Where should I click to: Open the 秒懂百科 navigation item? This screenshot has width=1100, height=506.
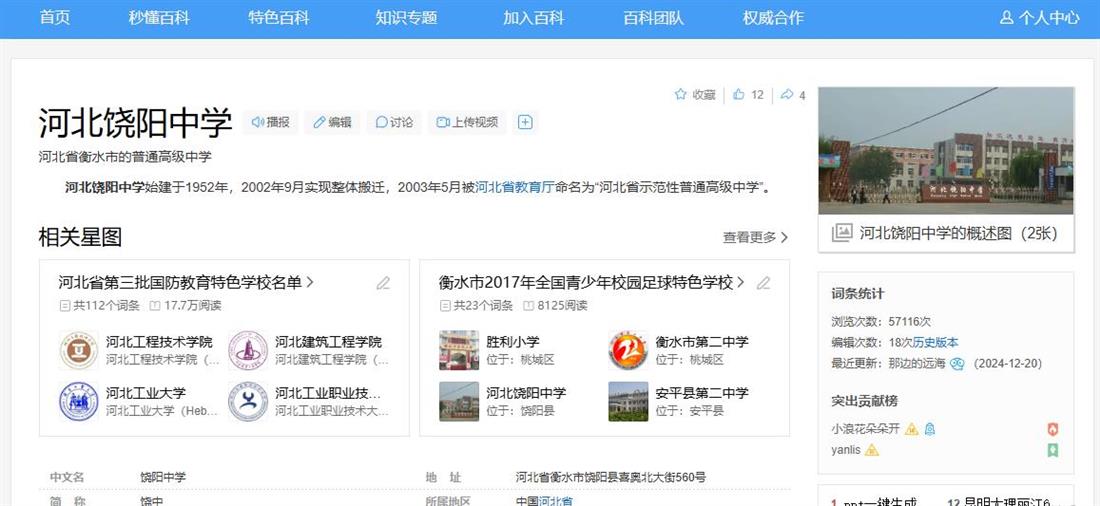[x=159, y=18]
